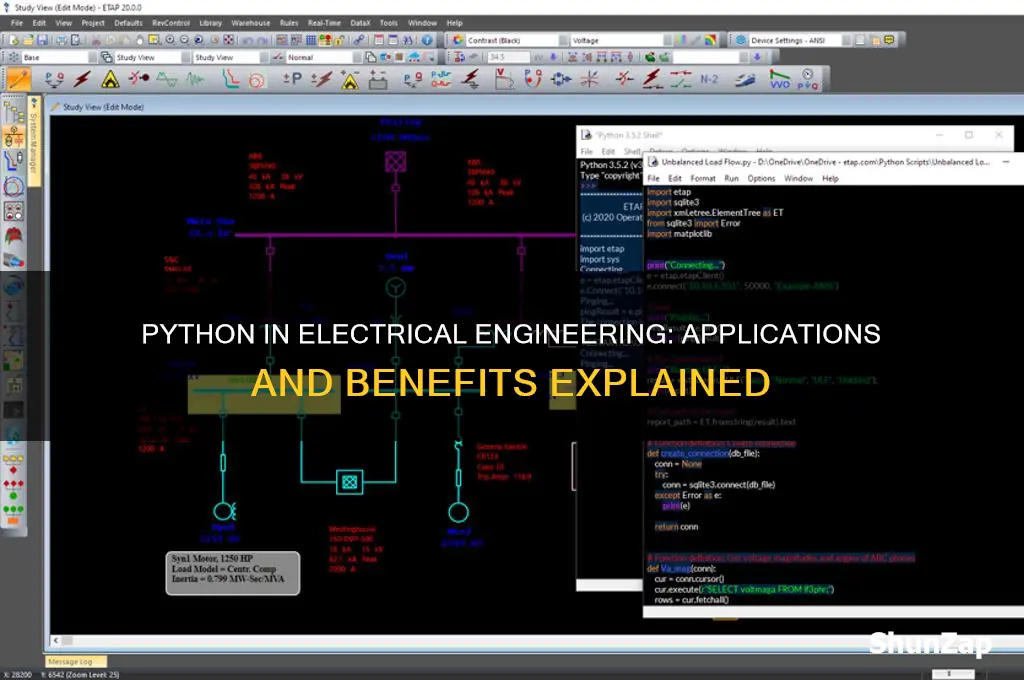Image resolution: width=1024 pixels, height=680 pixels.
Task: Open Star Protective Coordination mode
Action: pyautogui.click(x=230, y=80)
